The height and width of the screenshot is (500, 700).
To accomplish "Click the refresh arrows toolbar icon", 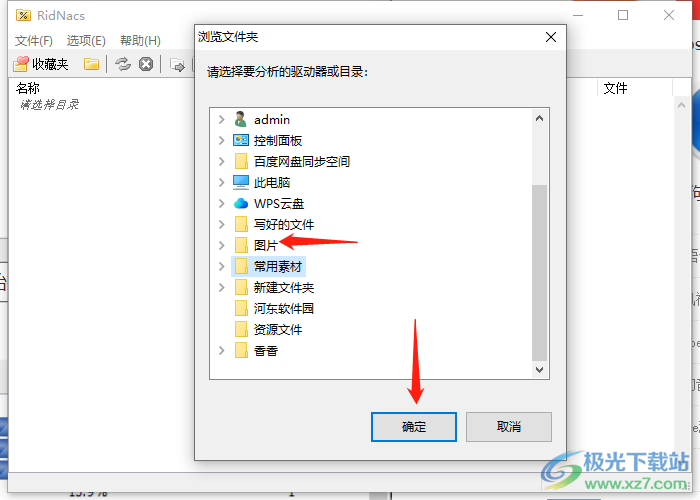I will [x=123, y=64].
